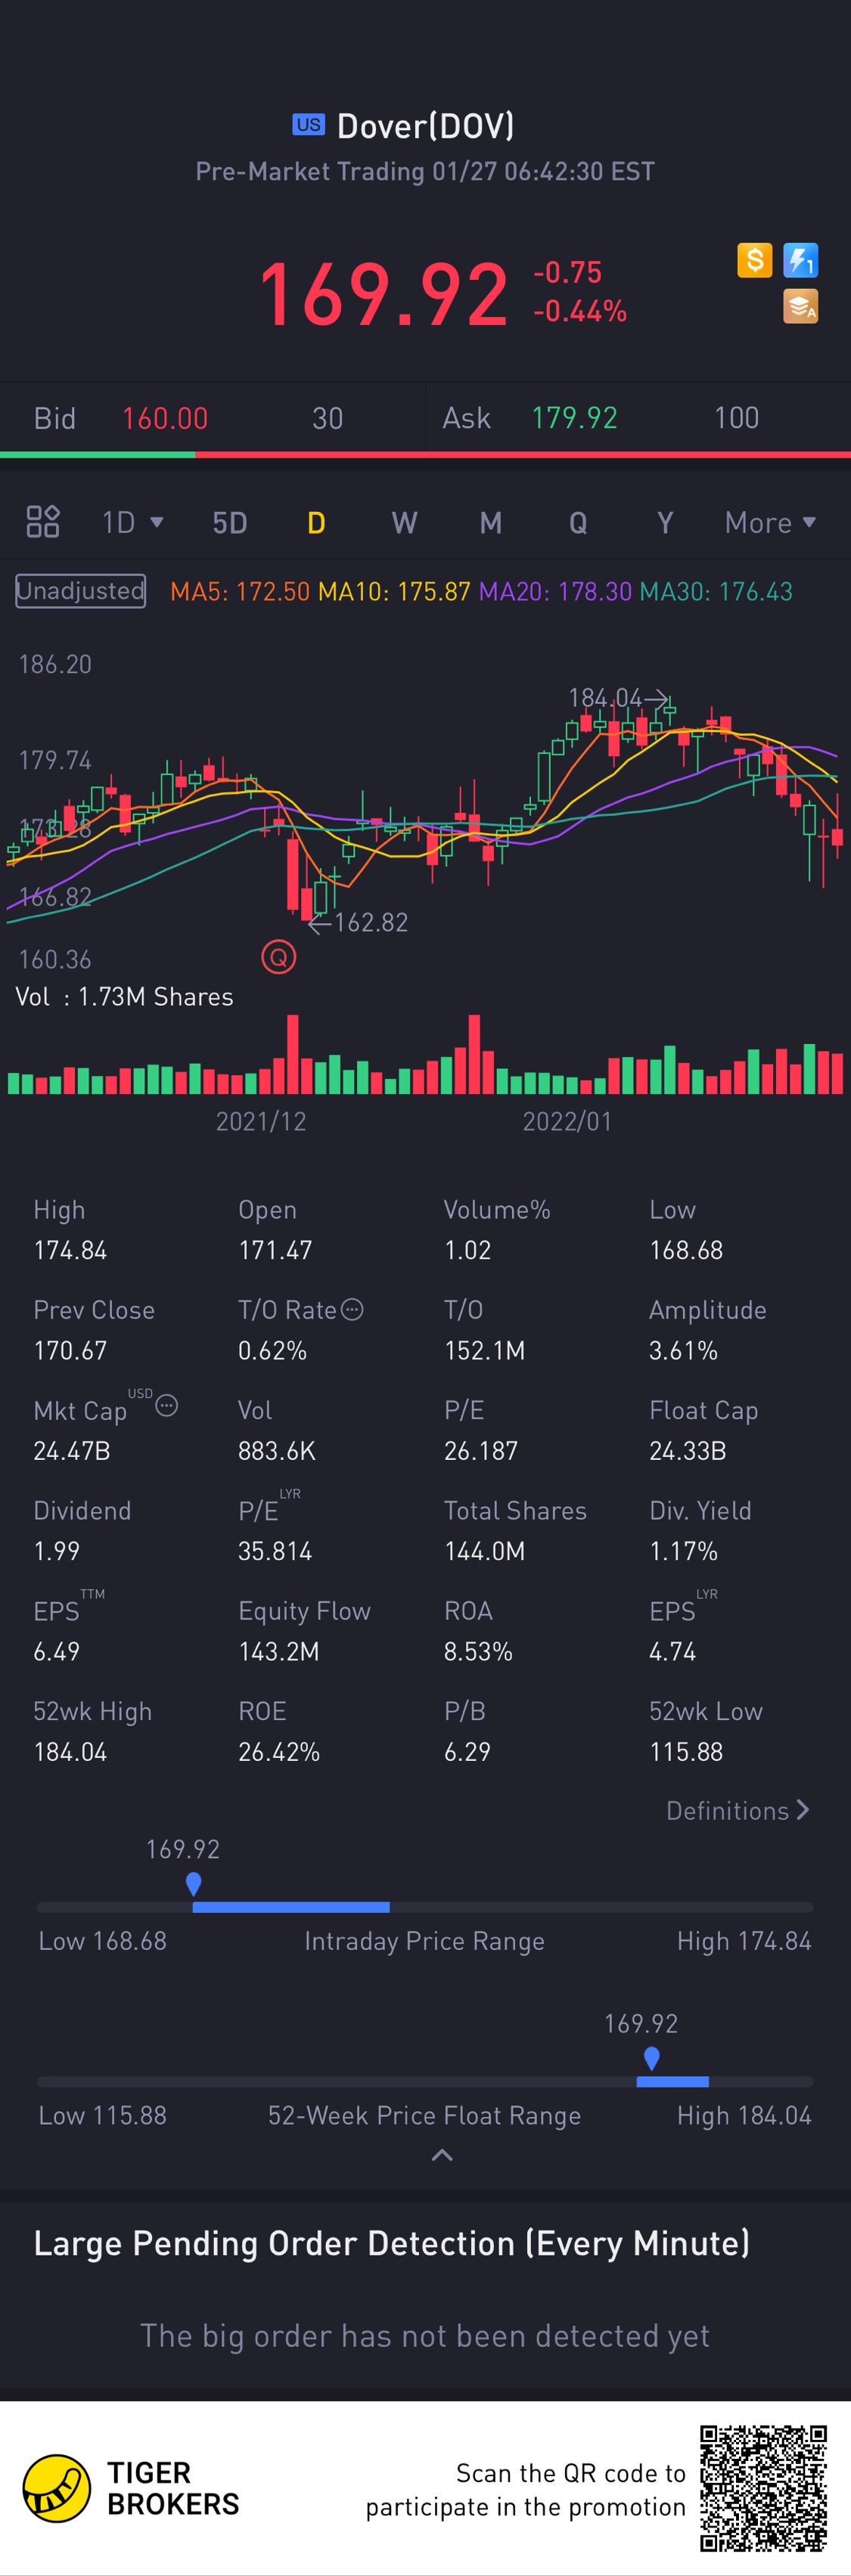The width and height of the screenshot is (851, 2576).
Task: Tap the yellow dollar sign icon
Action: pos(755,261)
